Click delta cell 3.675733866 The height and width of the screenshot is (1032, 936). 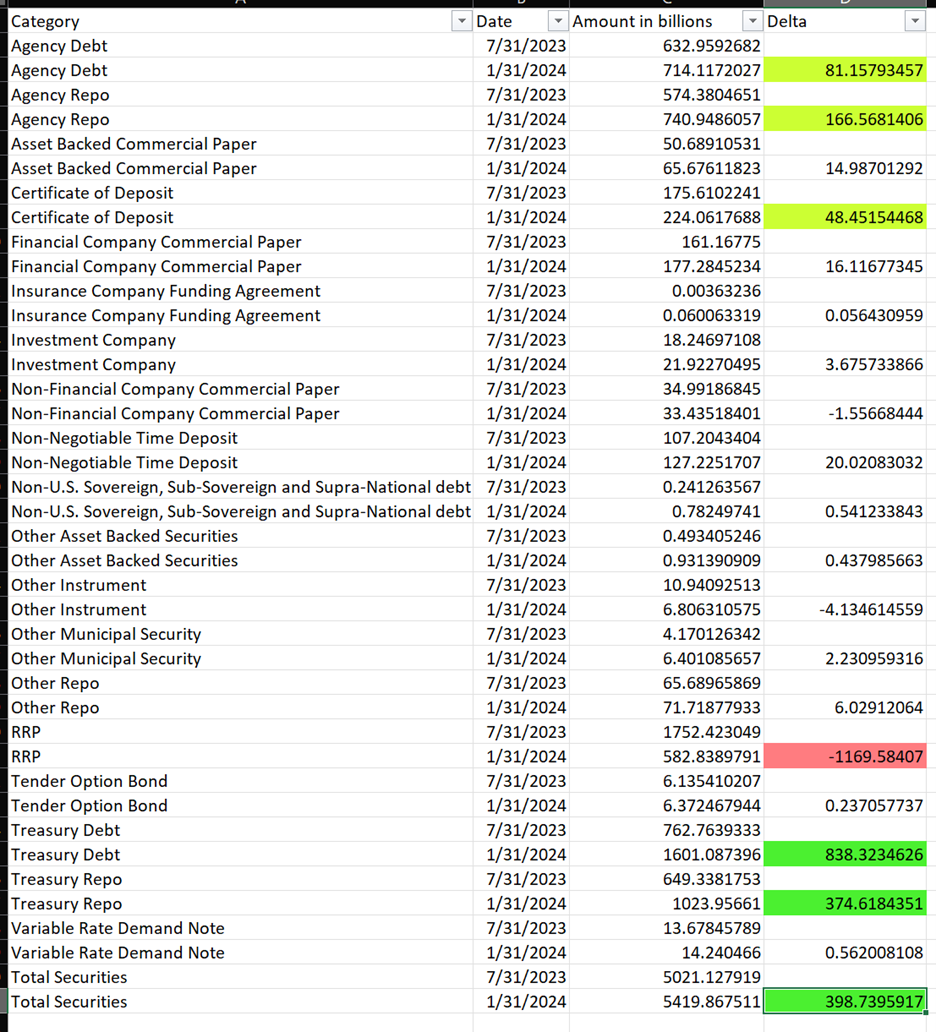coord(845,365)
